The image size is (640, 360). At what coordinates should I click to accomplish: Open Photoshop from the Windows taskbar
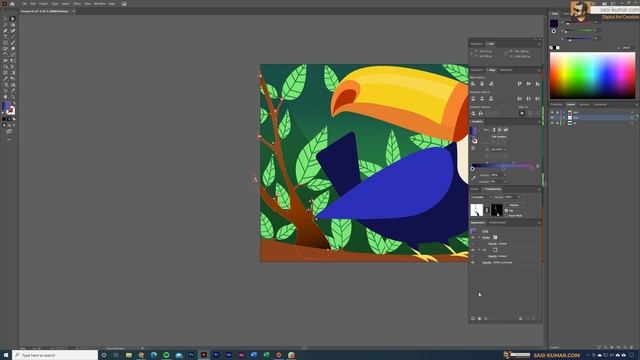pos(191,355)
